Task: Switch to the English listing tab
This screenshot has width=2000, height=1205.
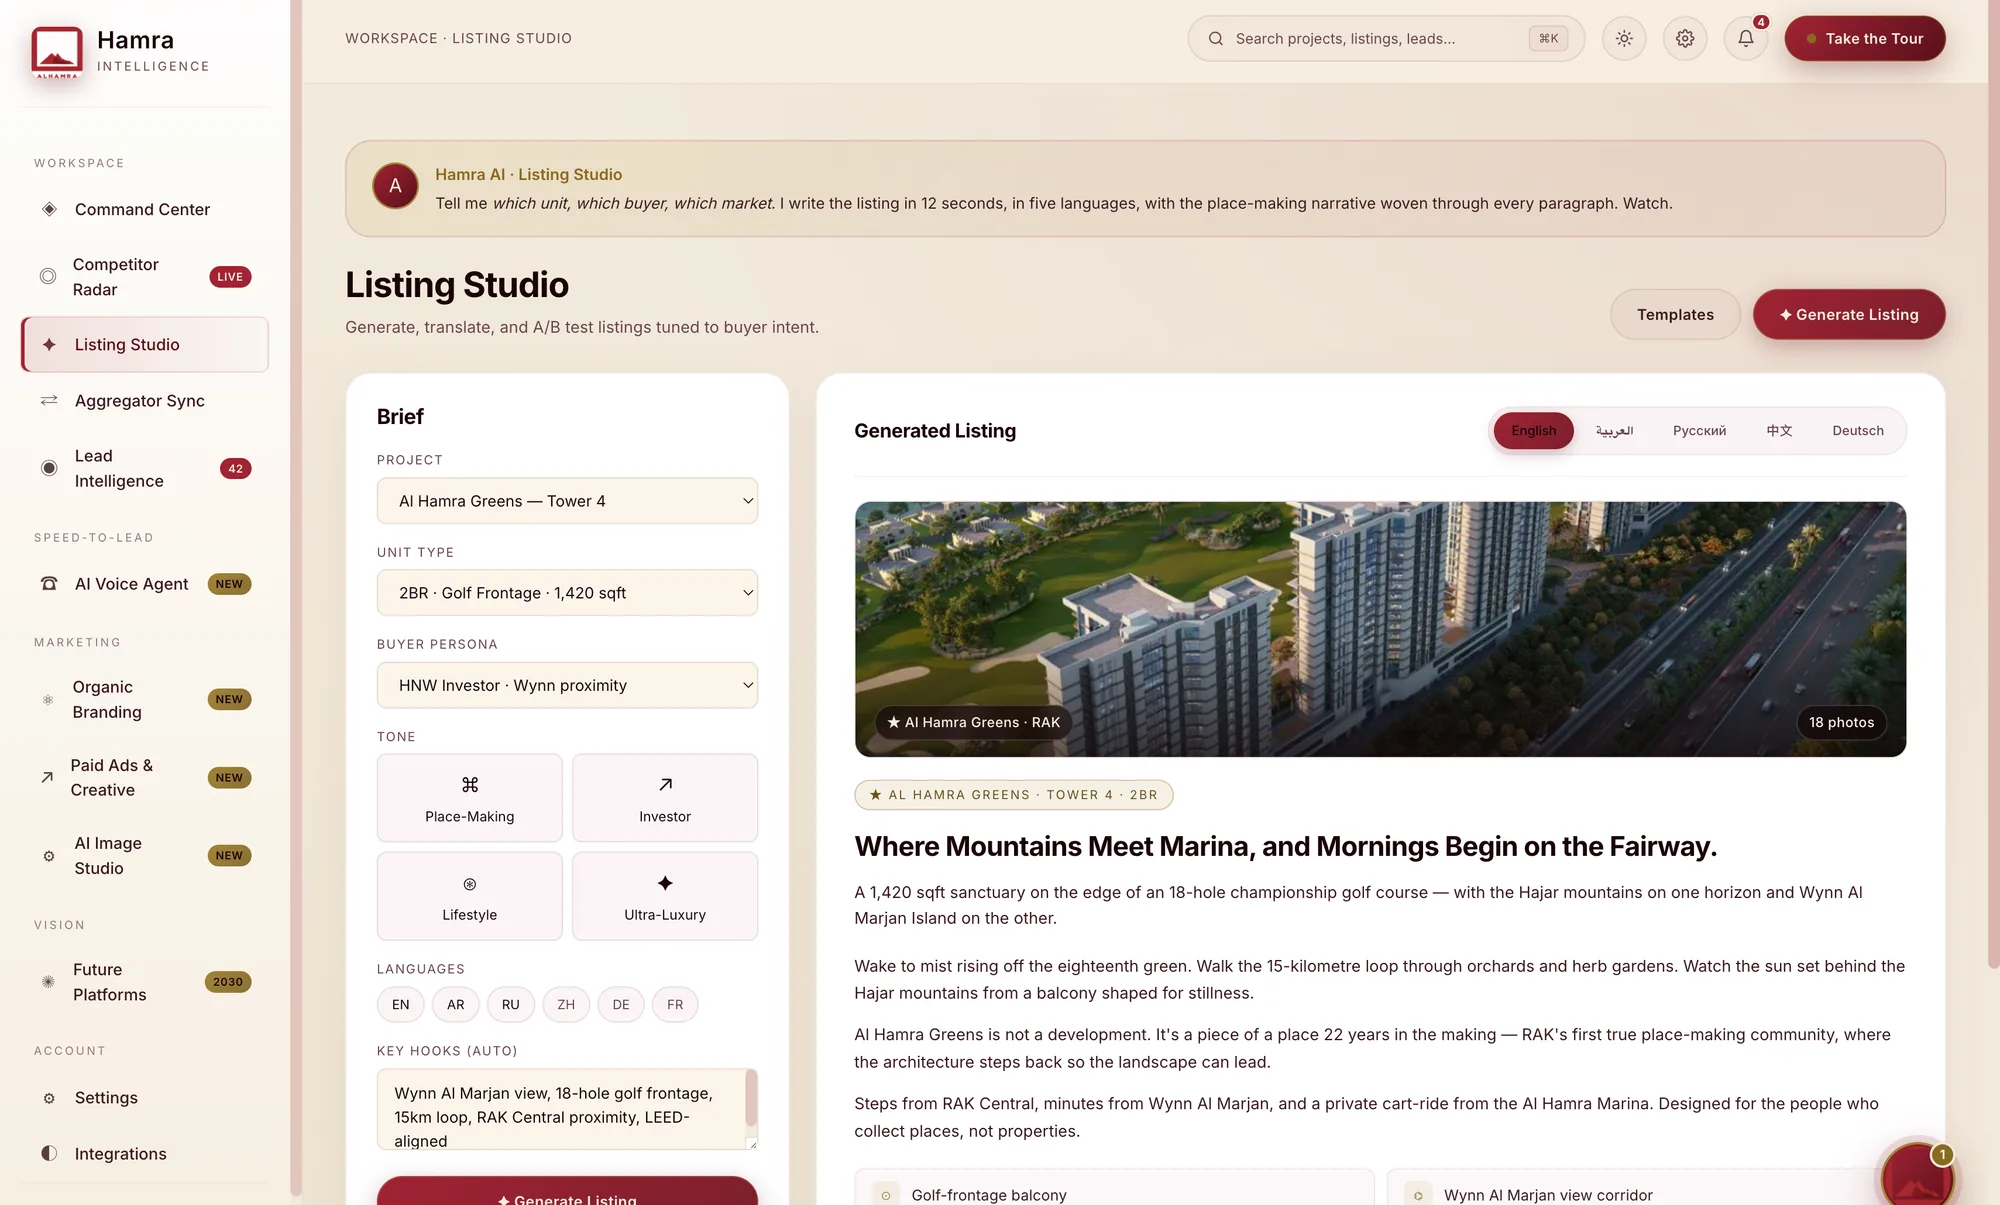Action: coord(1533,431)
